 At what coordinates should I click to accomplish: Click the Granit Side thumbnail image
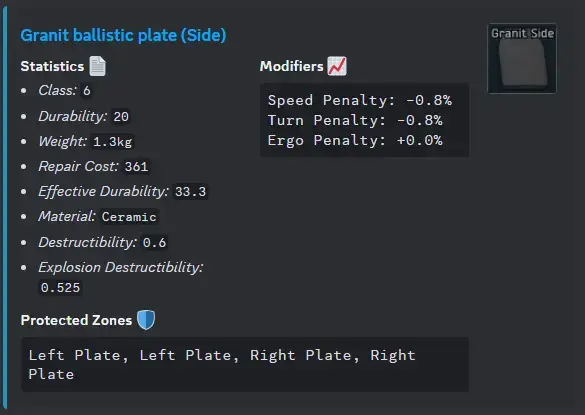(x=522, y=58)
